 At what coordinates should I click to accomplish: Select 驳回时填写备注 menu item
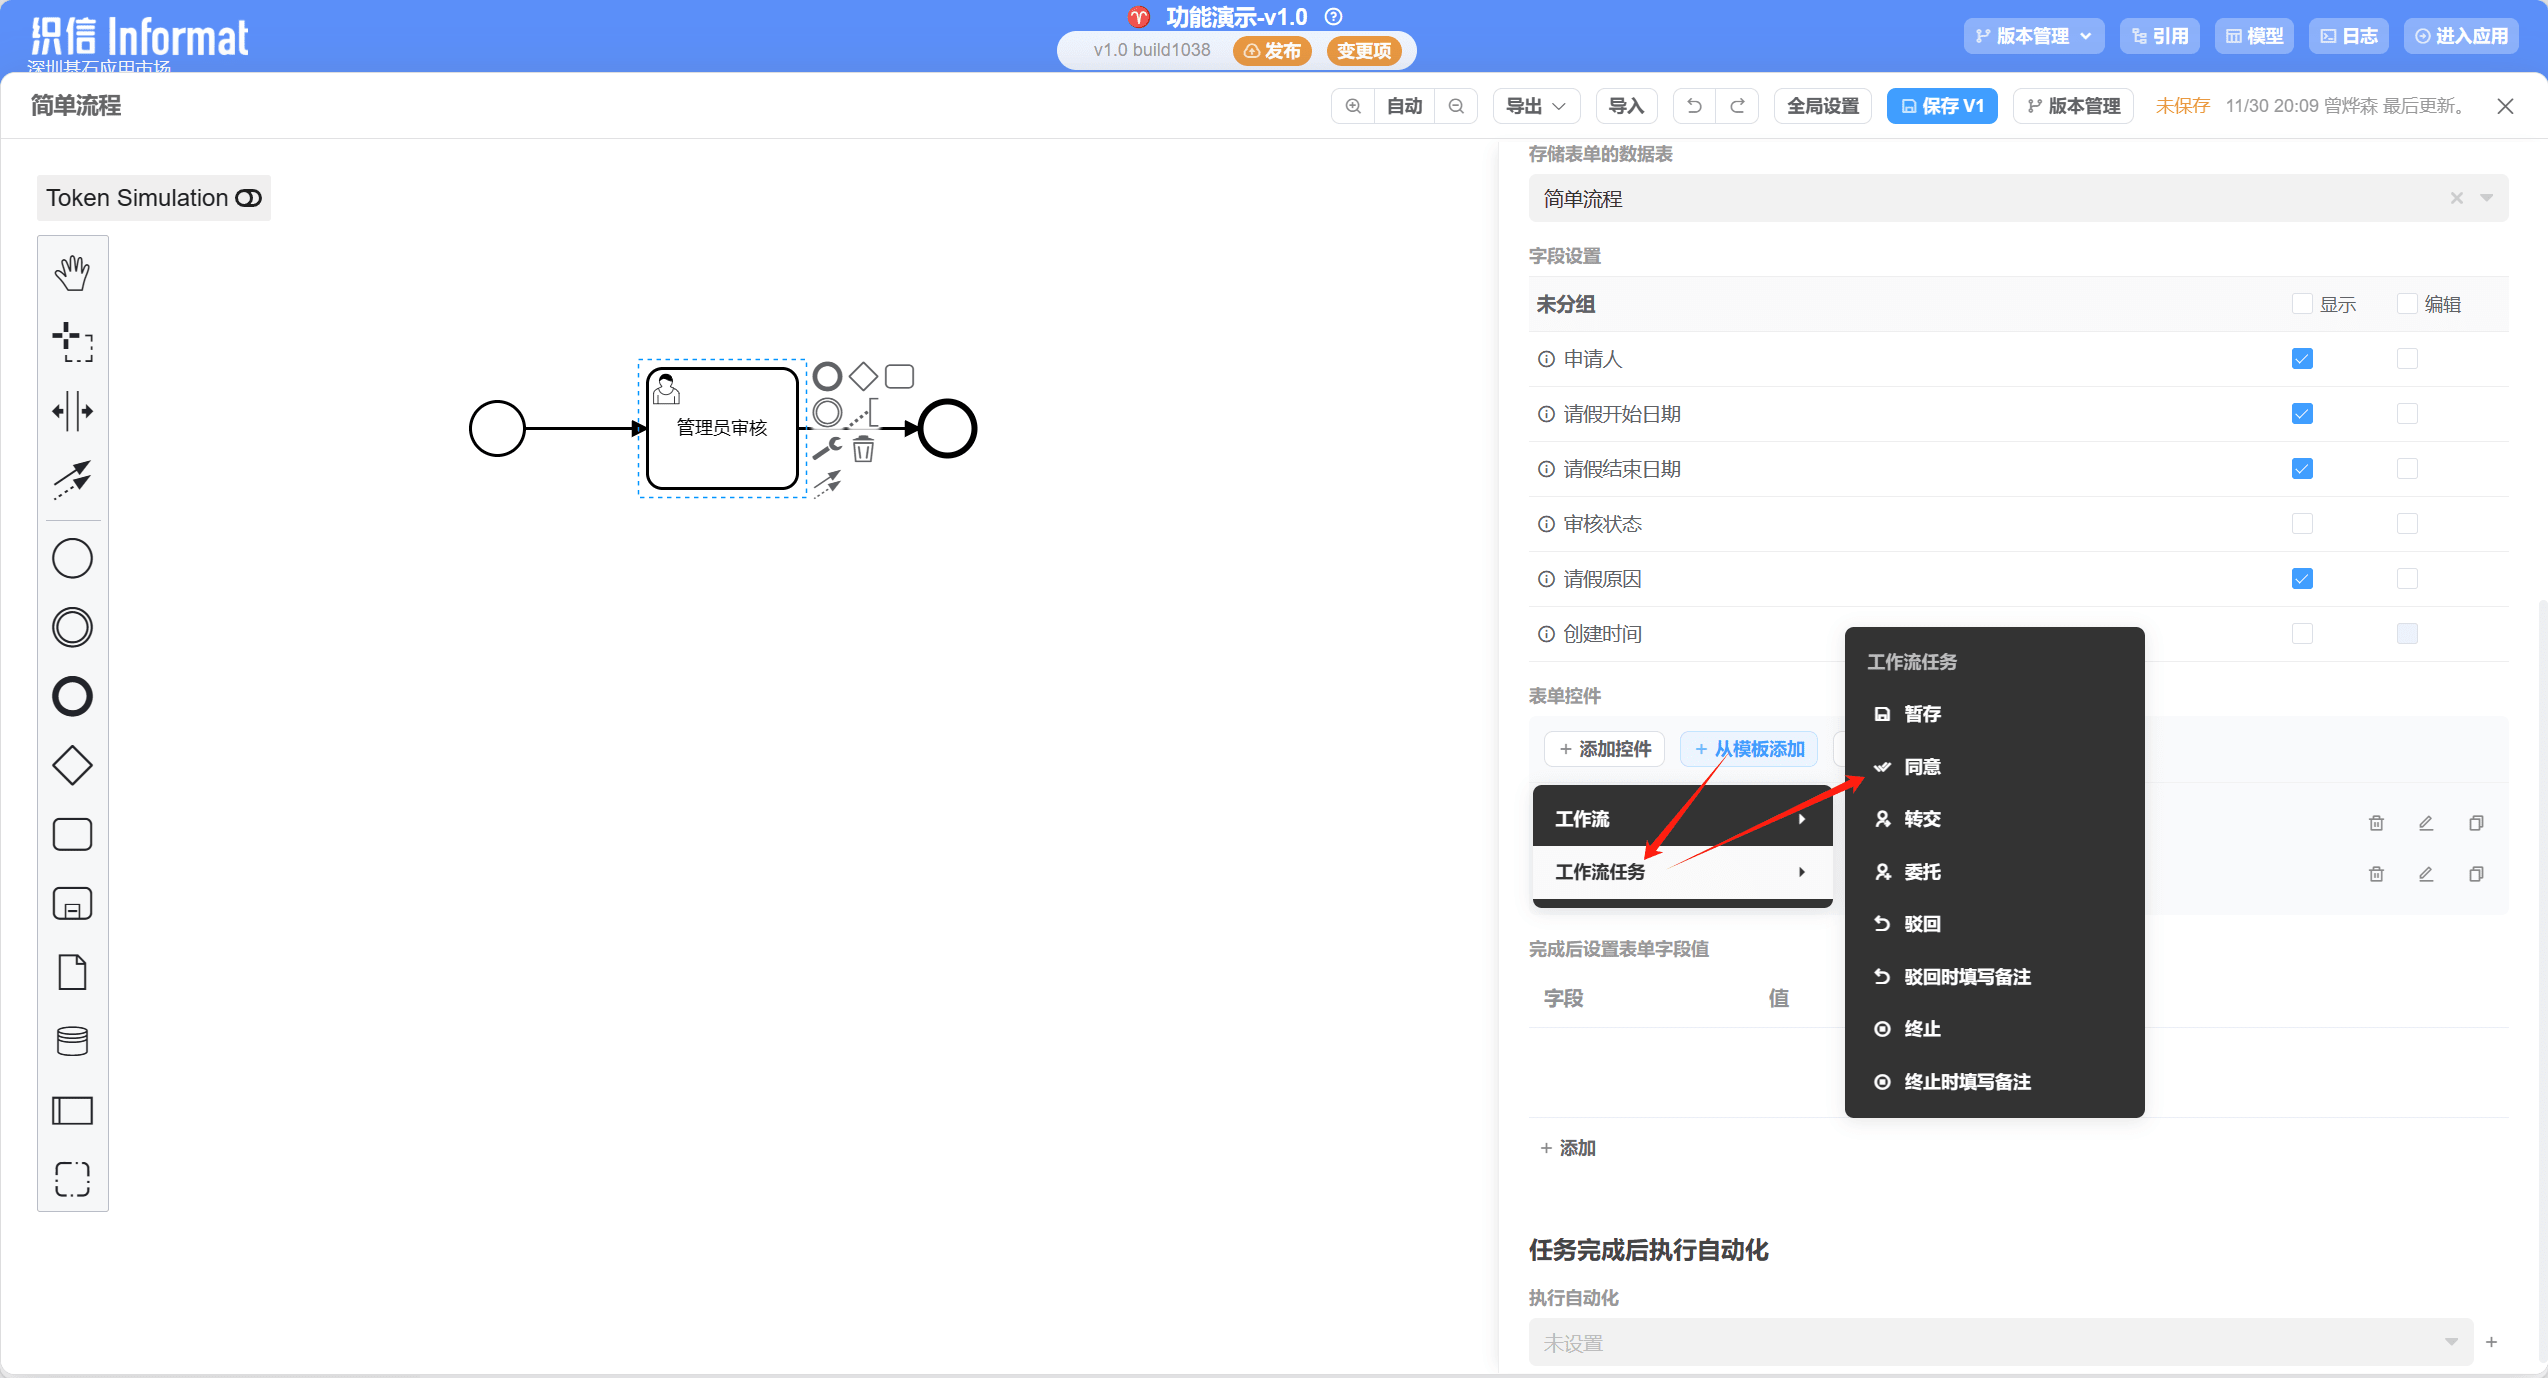tap(1966, 977)
